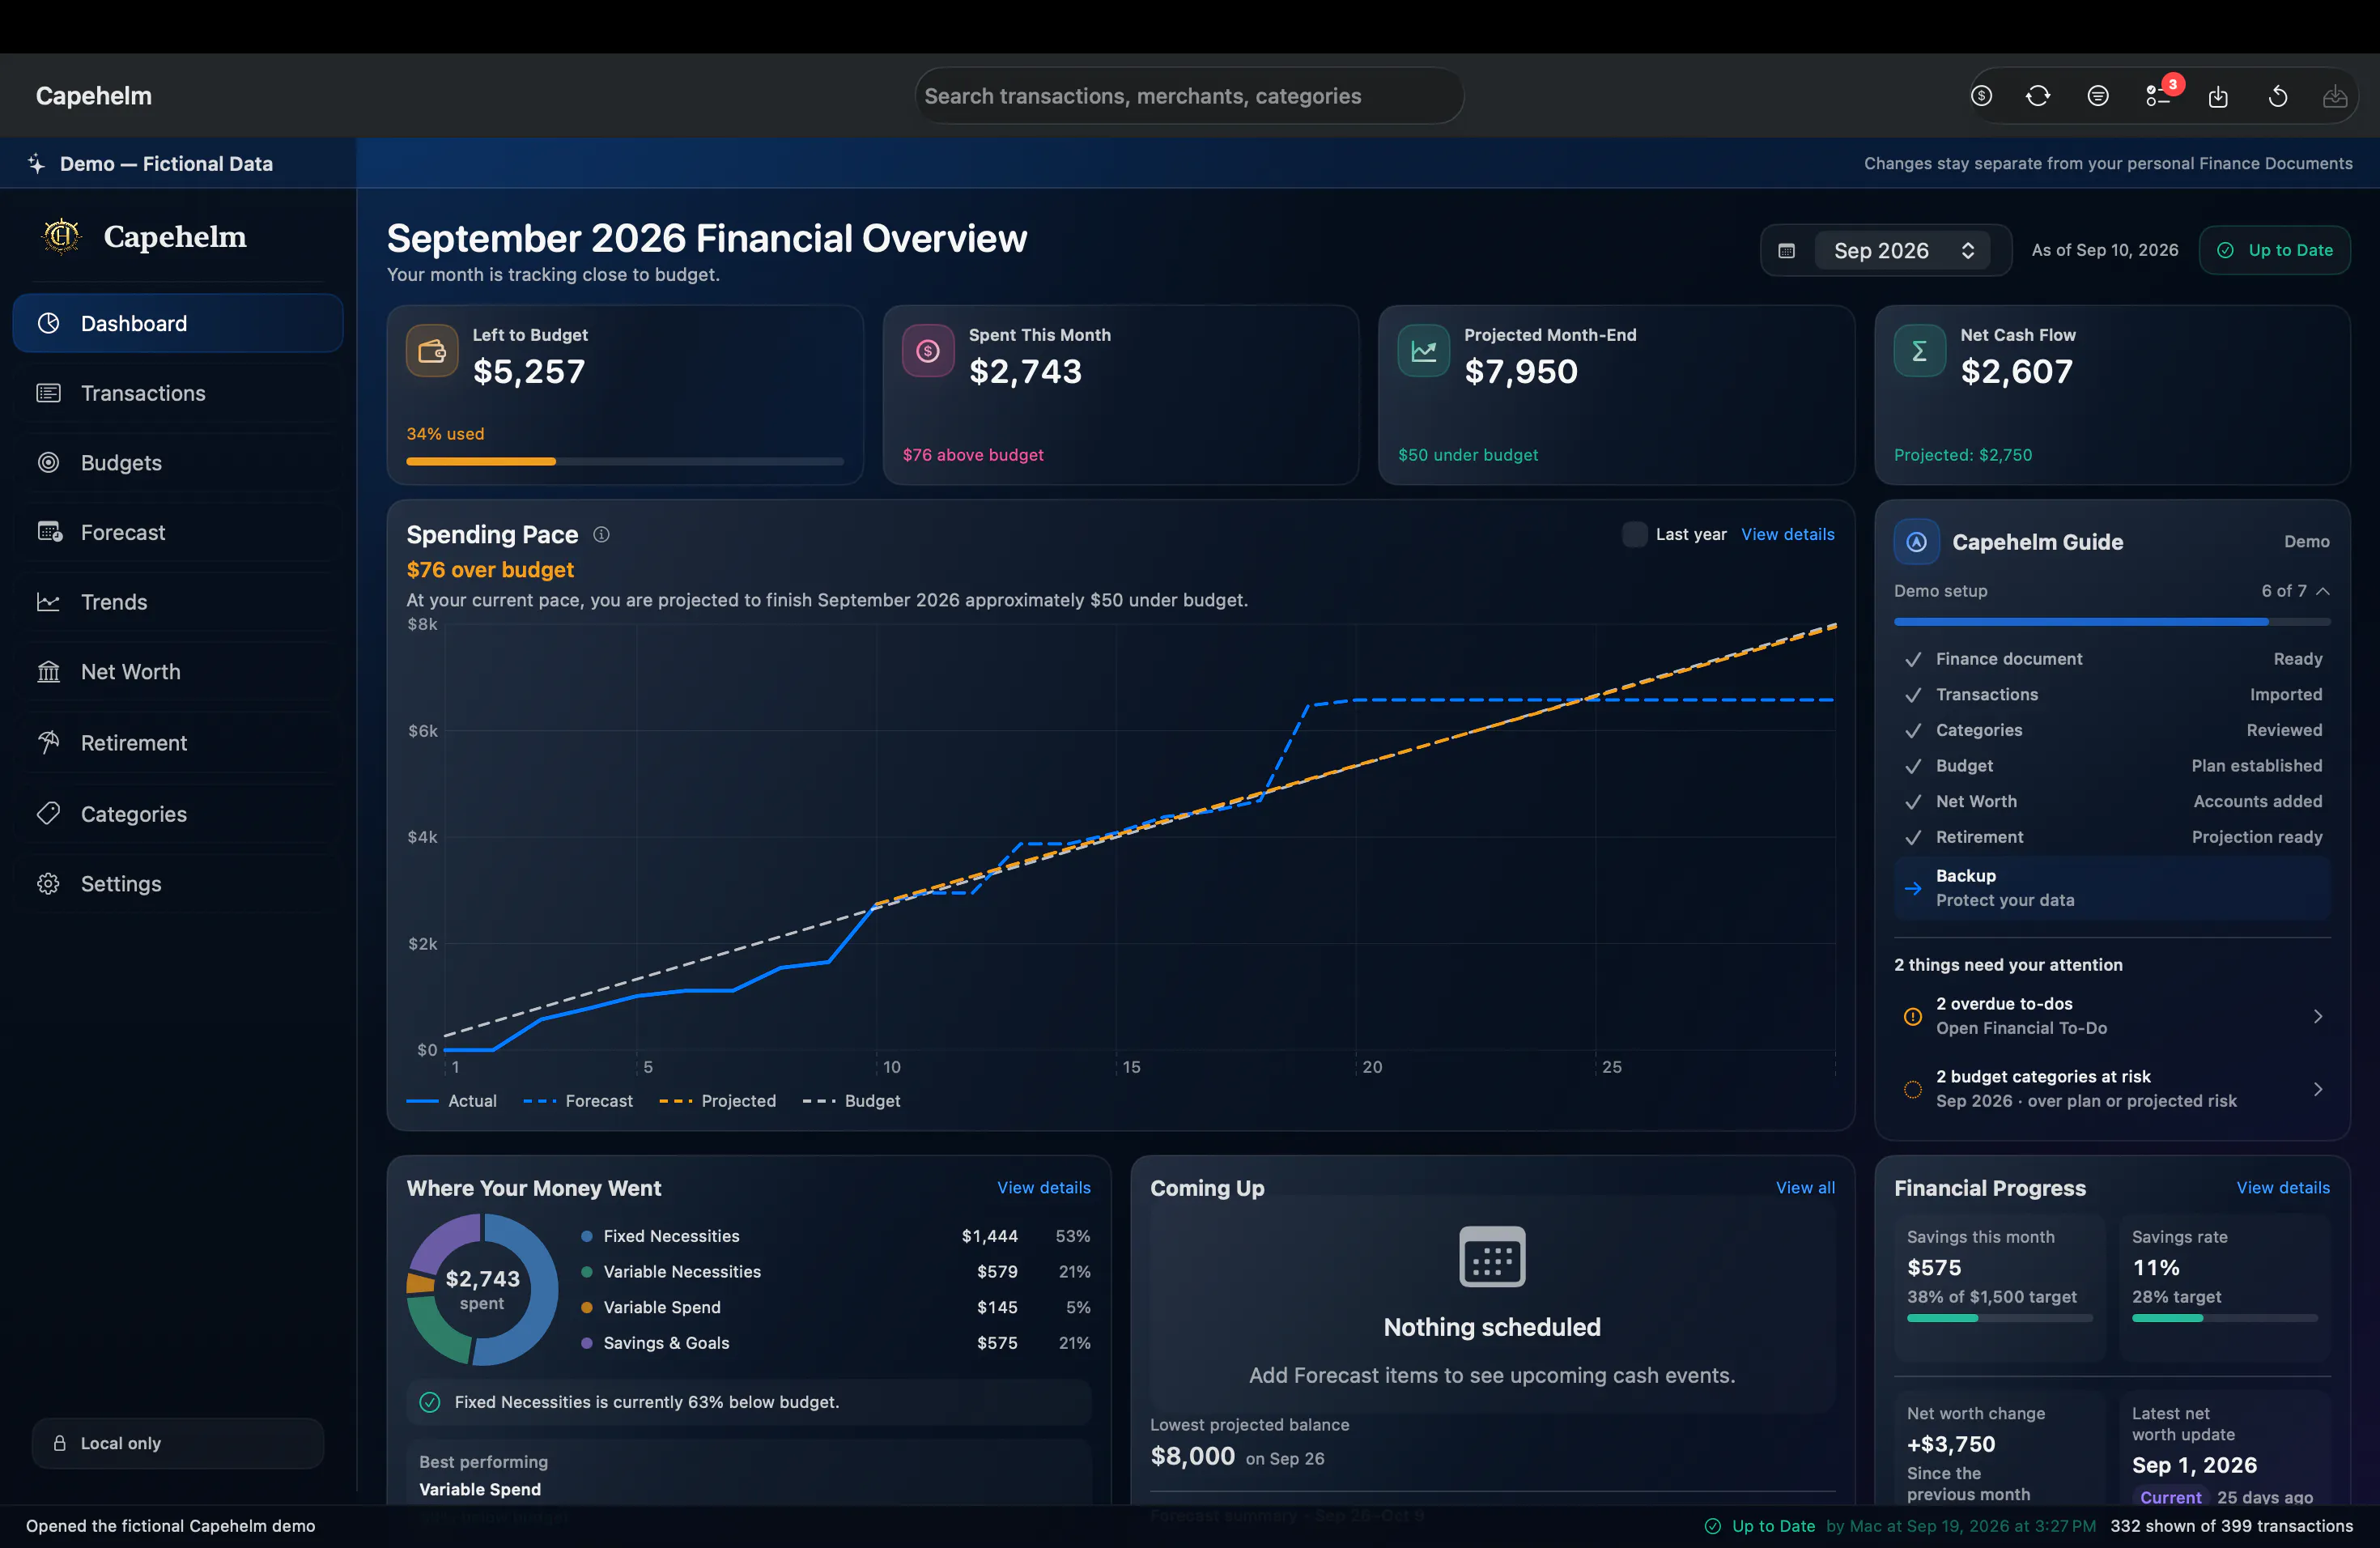This screenshot has width=2380, height=1548.
Task: Switch to the Forecast sidebar page
Action: tap(178, 532)
